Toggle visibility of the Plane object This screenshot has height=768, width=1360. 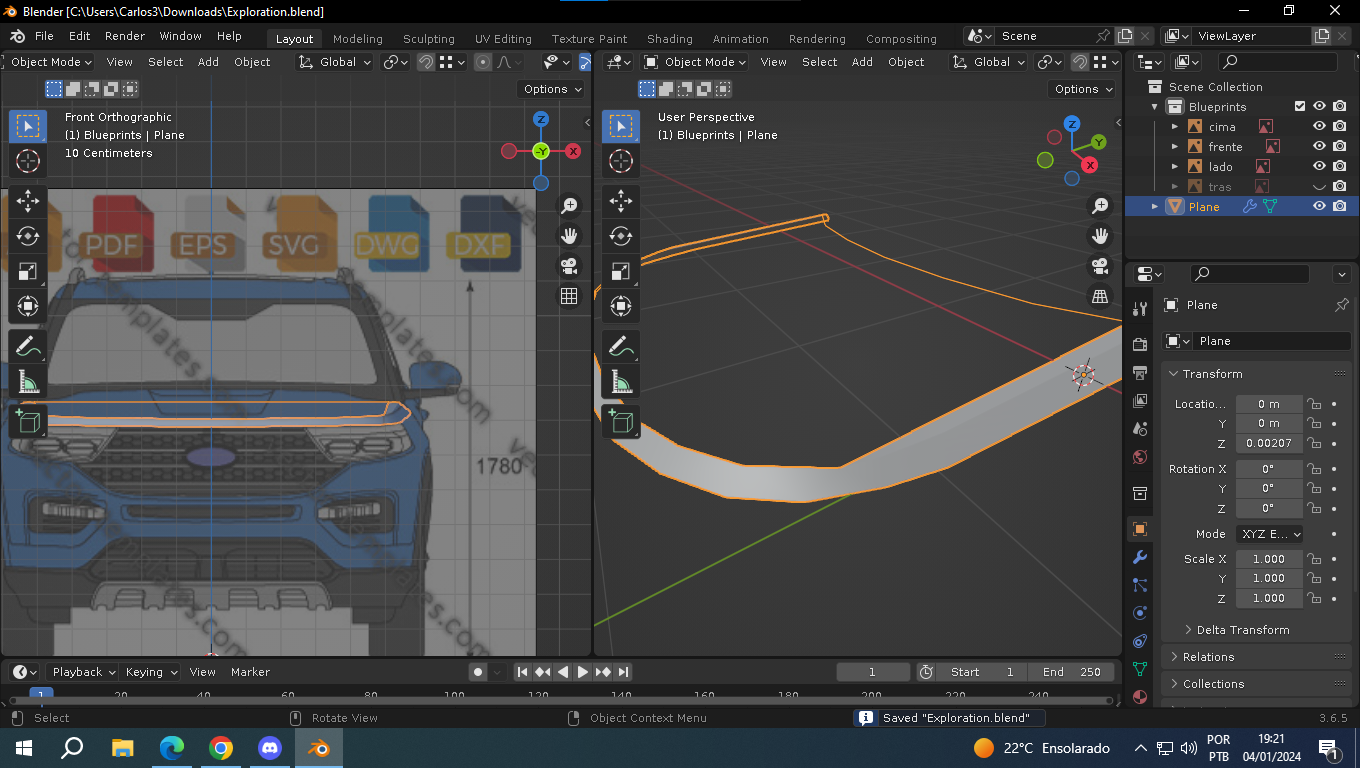[1319, 207]
